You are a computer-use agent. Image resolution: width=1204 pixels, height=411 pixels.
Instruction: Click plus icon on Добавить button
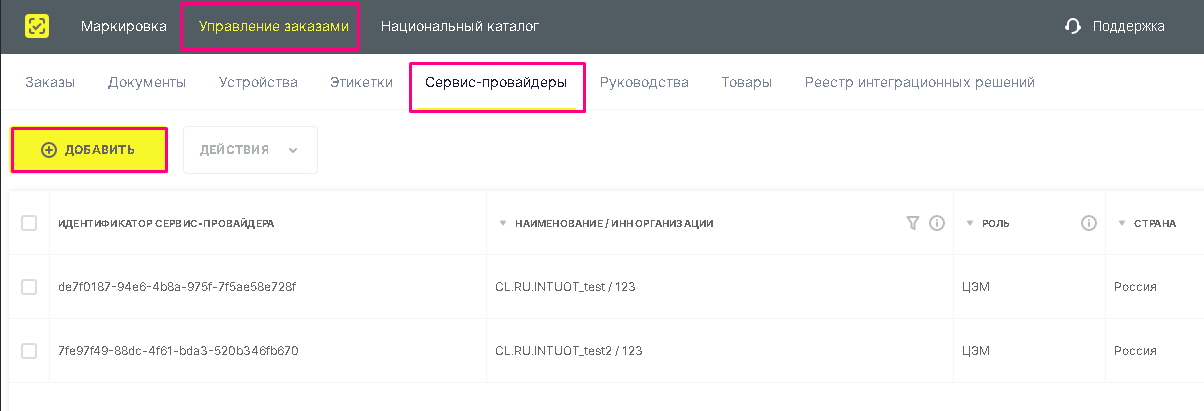coord(49,150)
